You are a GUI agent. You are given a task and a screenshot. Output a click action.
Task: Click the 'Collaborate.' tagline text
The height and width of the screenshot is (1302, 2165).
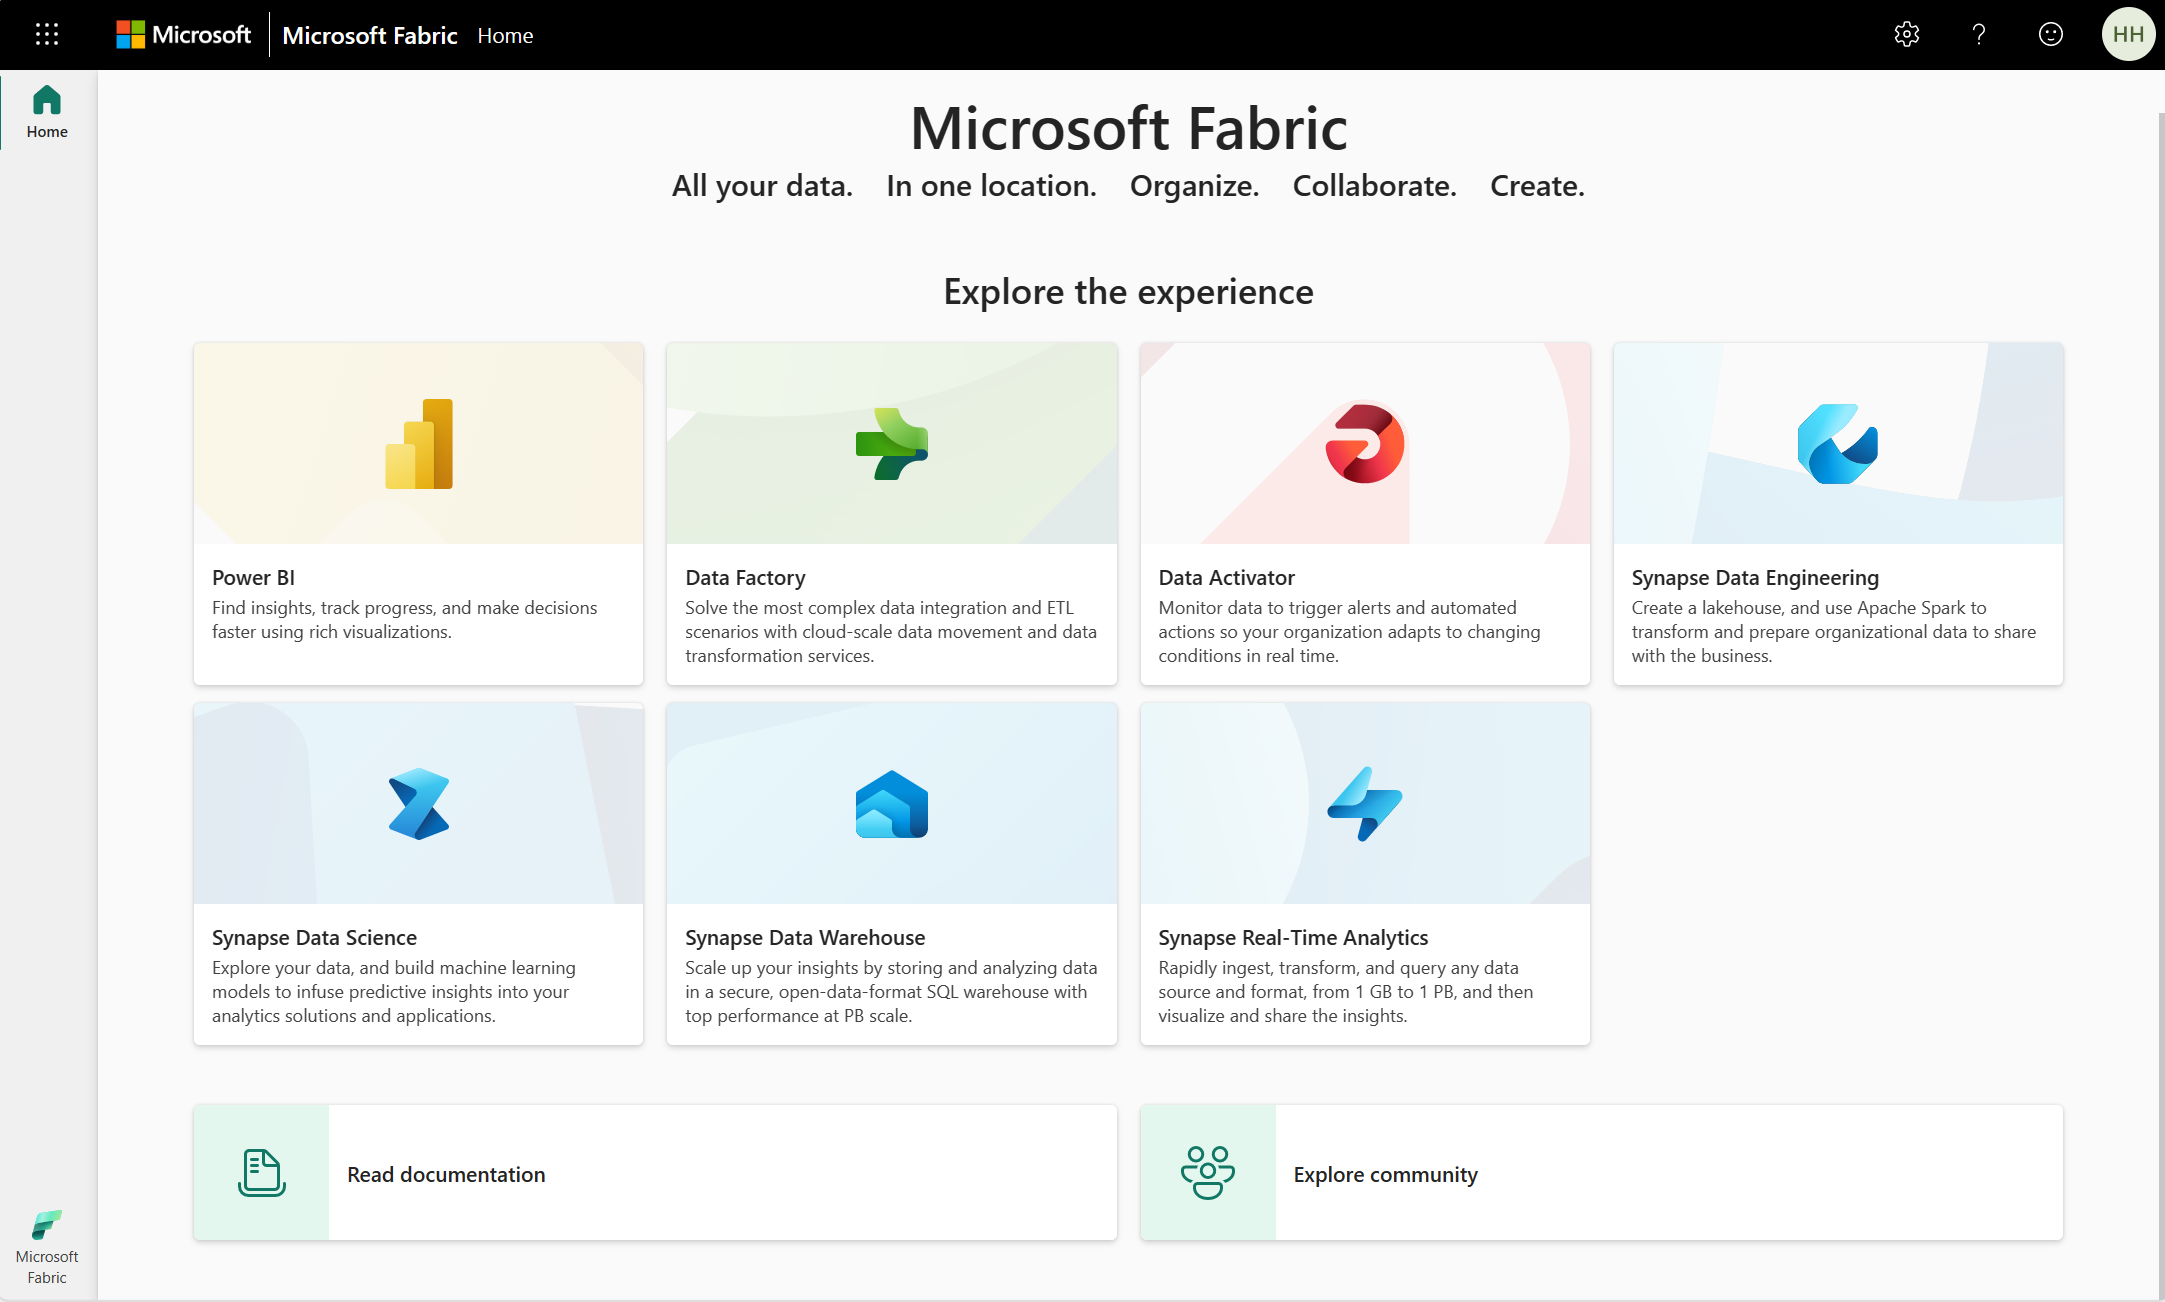click(1374, 186)
